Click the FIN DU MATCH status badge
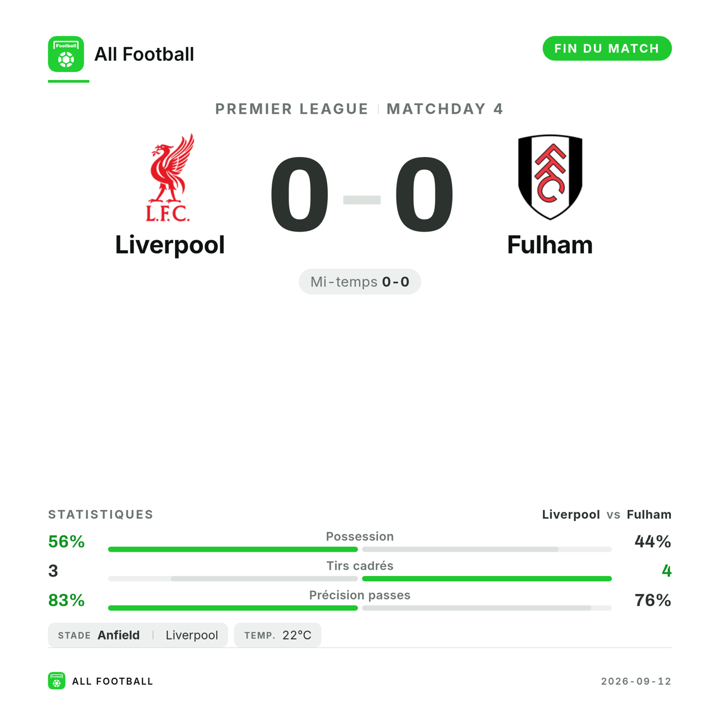 click(607, 48)
